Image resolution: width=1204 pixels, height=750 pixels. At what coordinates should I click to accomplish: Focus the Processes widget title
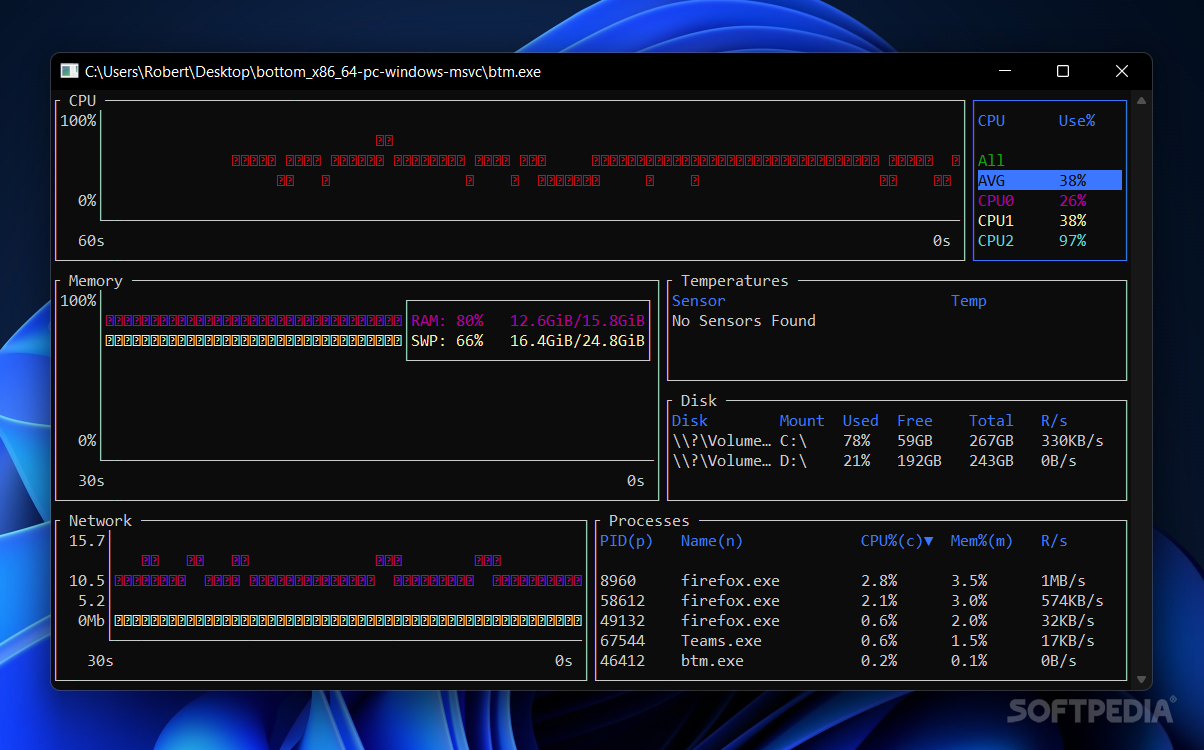(x=649, y=521)
